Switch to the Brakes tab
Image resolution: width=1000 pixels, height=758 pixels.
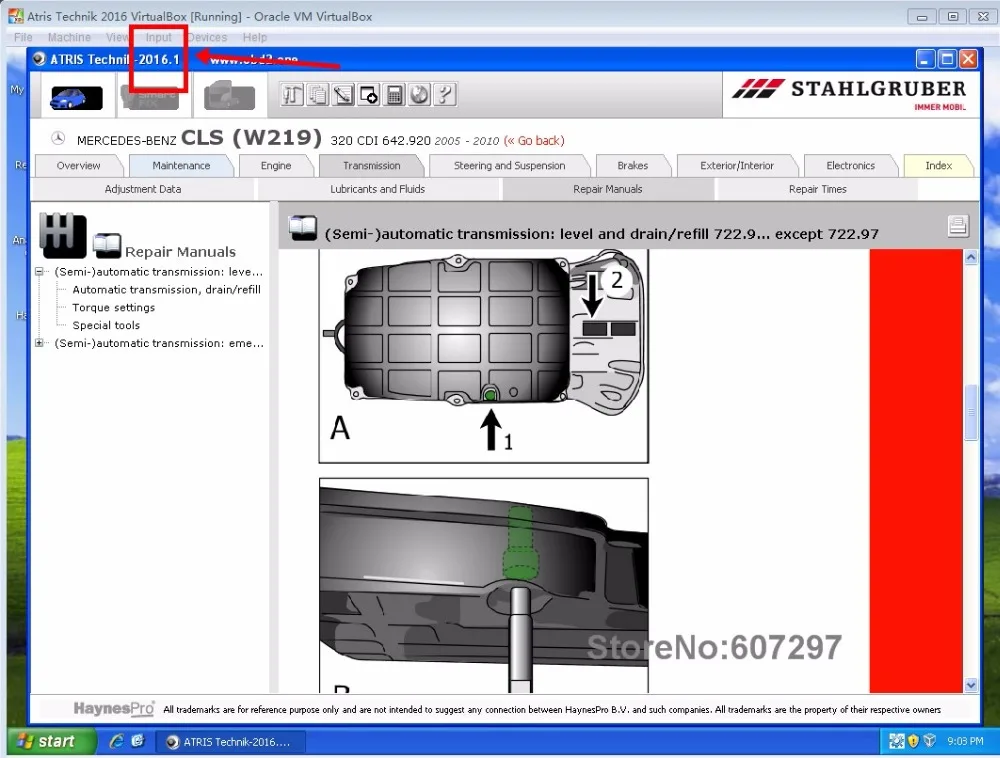633,166
